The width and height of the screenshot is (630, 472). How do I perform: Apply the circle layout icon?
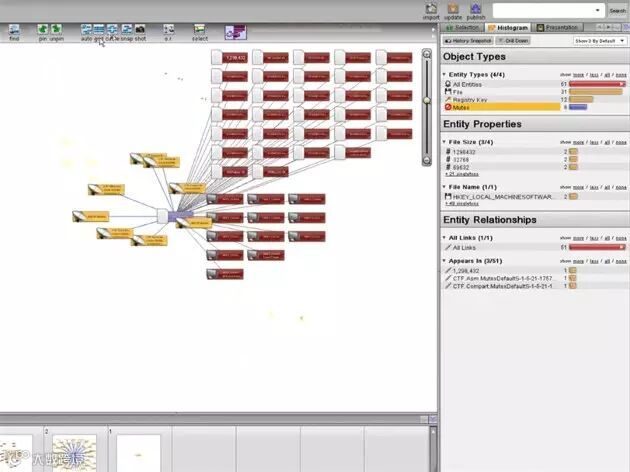tap(112, 29)
